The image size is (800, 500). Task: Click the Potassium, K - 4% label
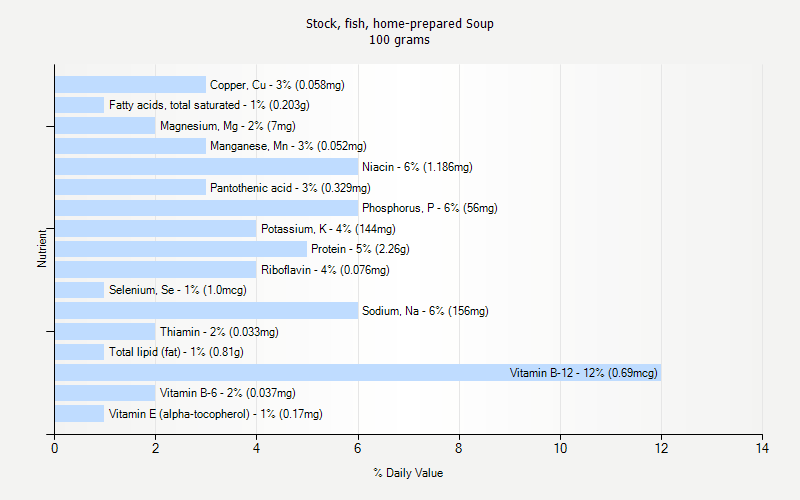click(x=328, y=229)
